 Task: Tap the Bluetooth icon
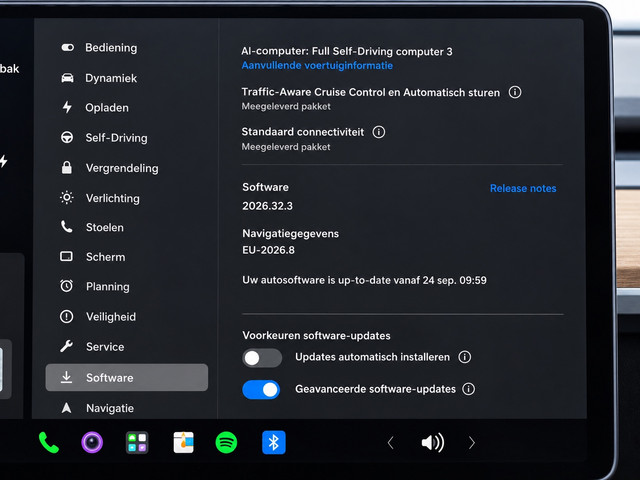[x=274, y=442]
